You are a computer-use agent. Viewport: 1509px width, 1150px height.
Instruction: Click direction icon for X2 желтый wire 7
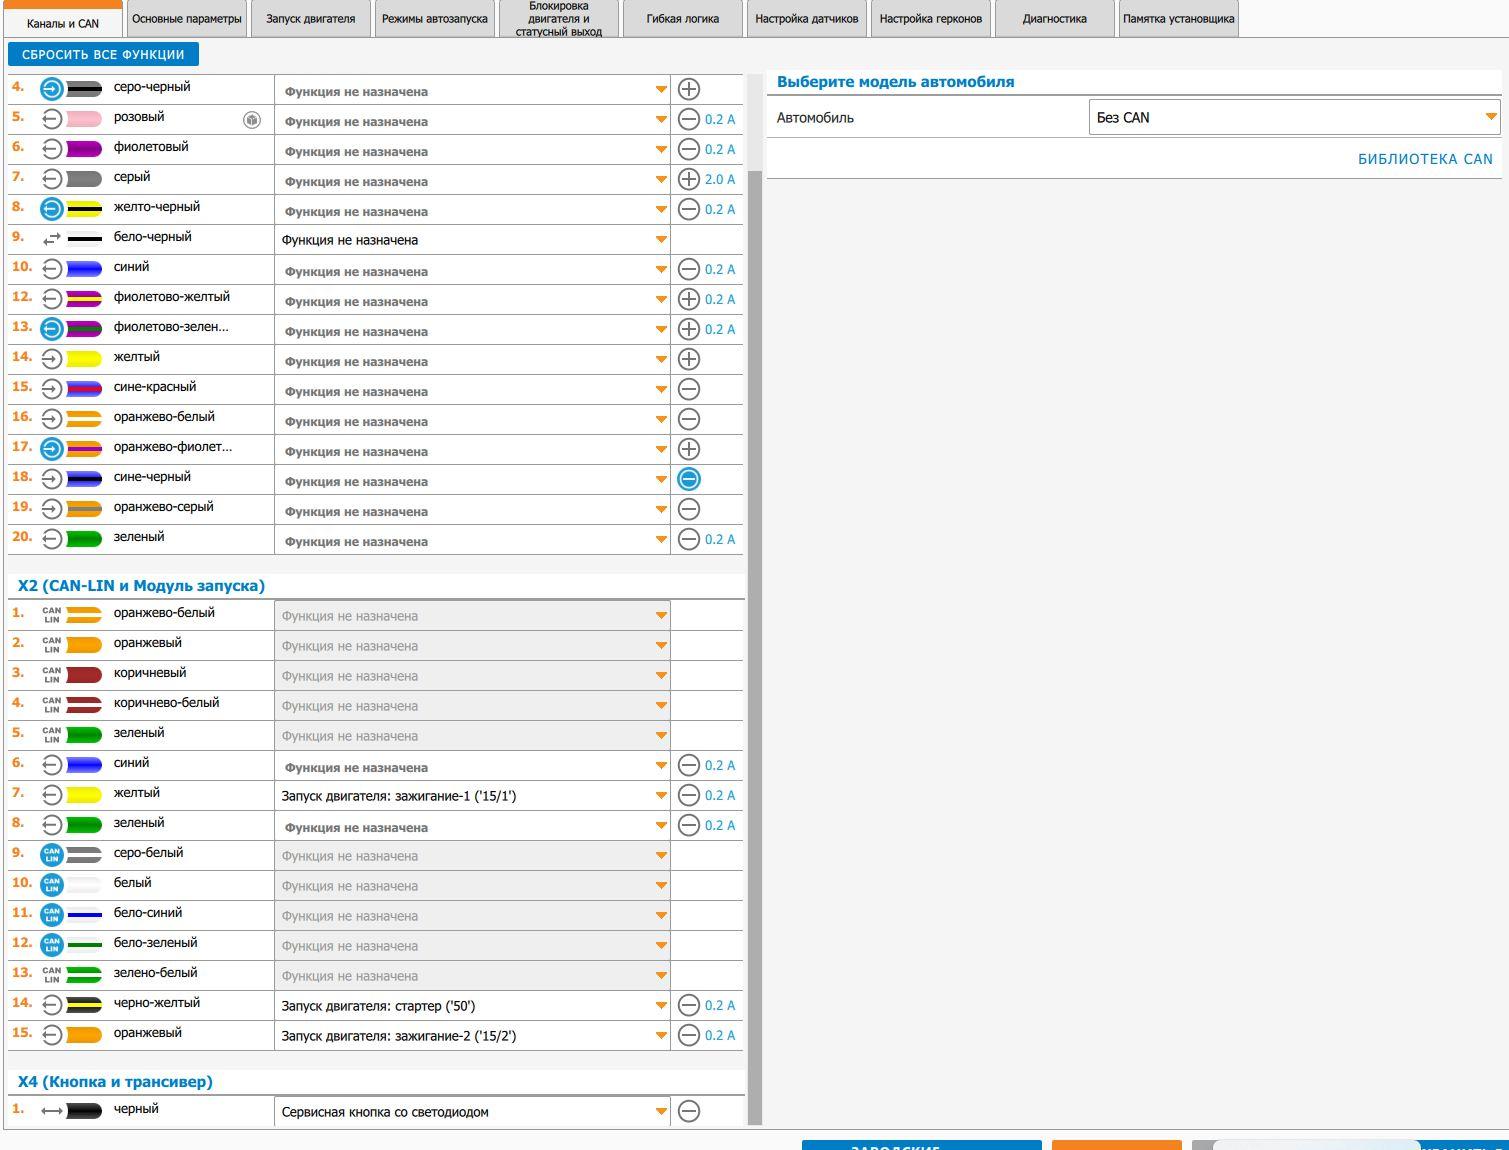(x=52, y=795)
